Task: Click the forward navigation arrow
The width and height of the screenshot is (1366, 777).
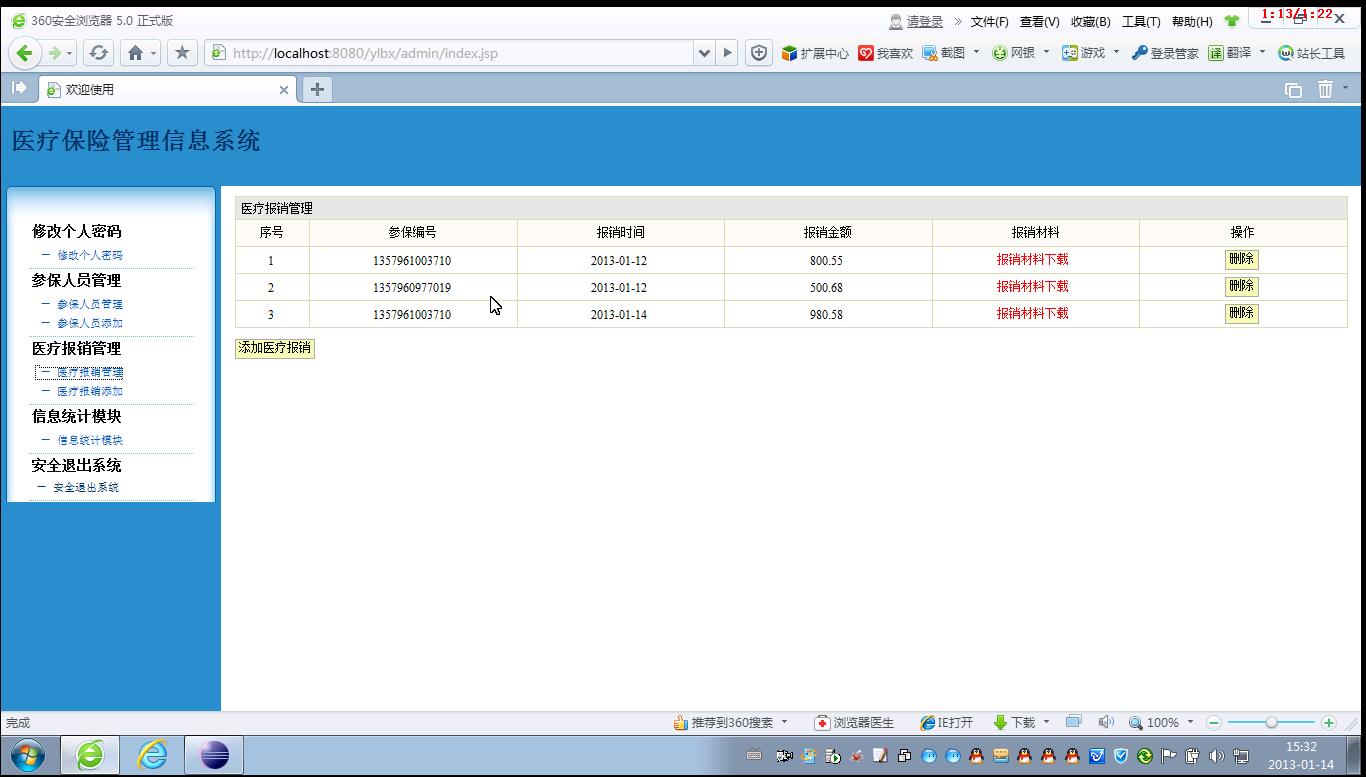Action: (x=55, y=53)
